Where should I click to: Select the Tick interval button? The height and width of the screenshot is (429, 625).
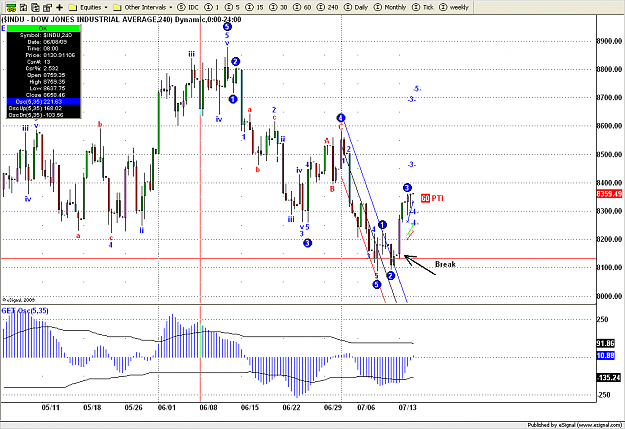point(422,7)
